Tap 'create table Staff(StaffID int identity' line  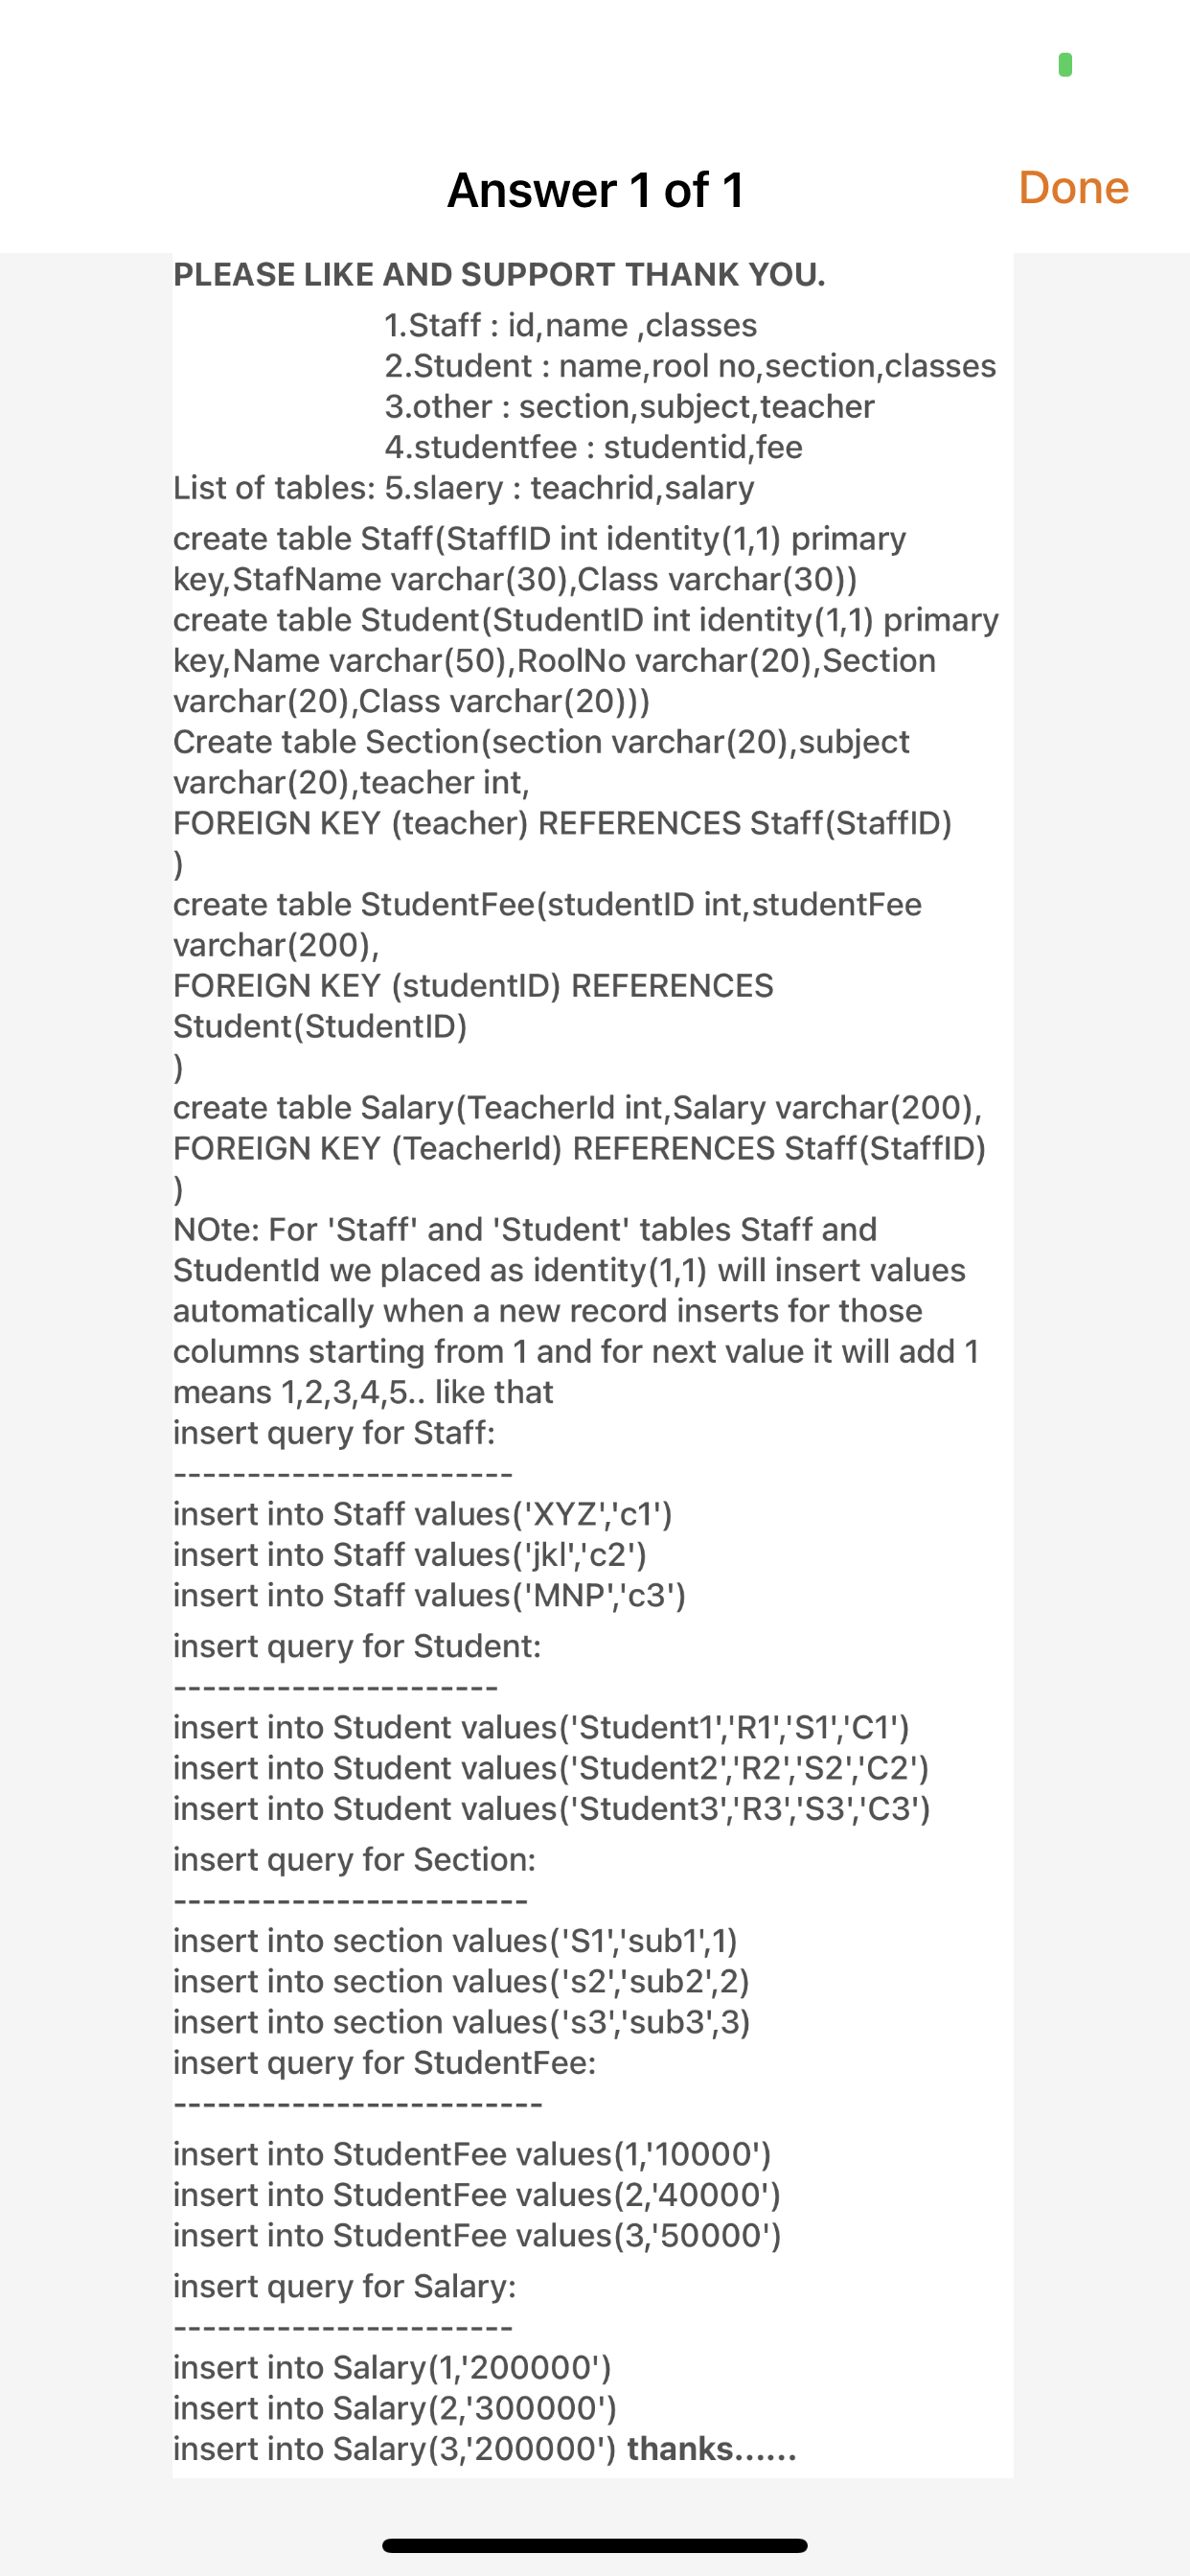[x=539, y=539]
